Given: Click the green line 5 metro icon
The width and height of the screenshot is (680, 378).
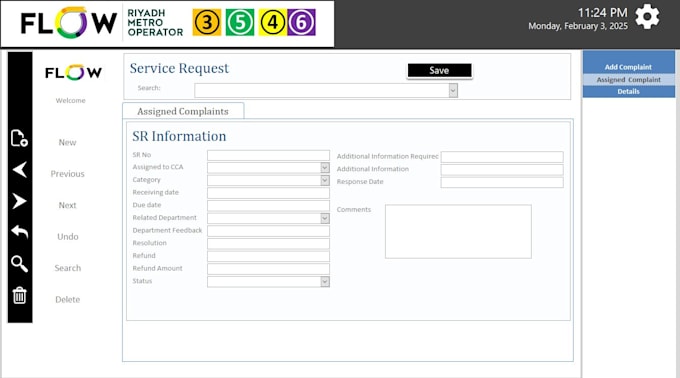Looking at the screenshot, I should pyautogui.click(x=240, y=22).
